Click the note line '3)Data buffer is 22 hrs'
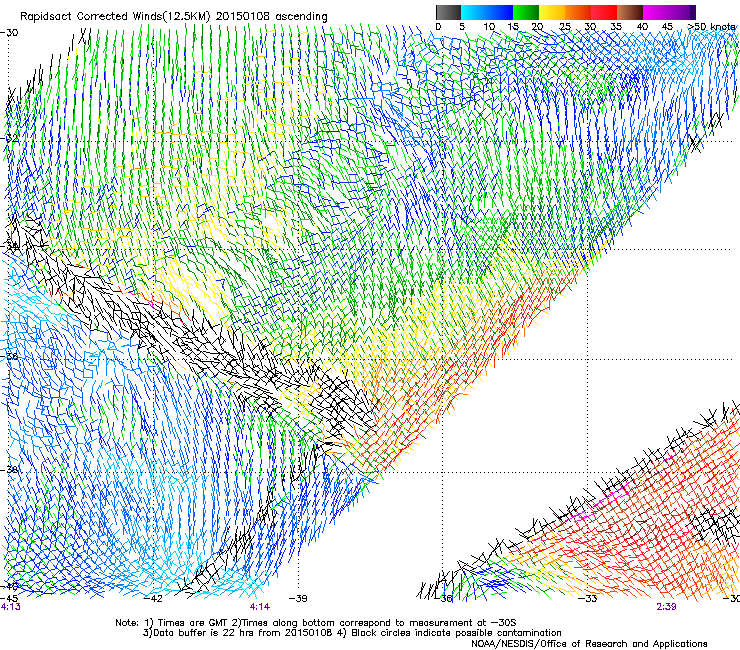 (352, 633)
